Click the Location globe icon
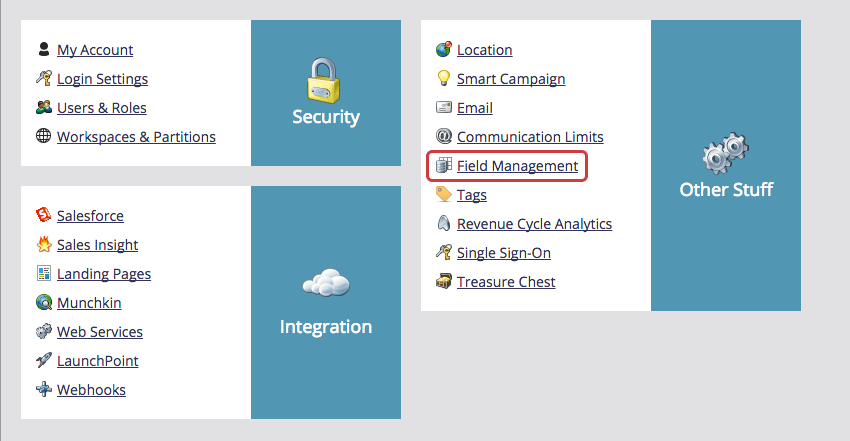The width and height of the screenshot is (850, 441). [x=444, y=50]
